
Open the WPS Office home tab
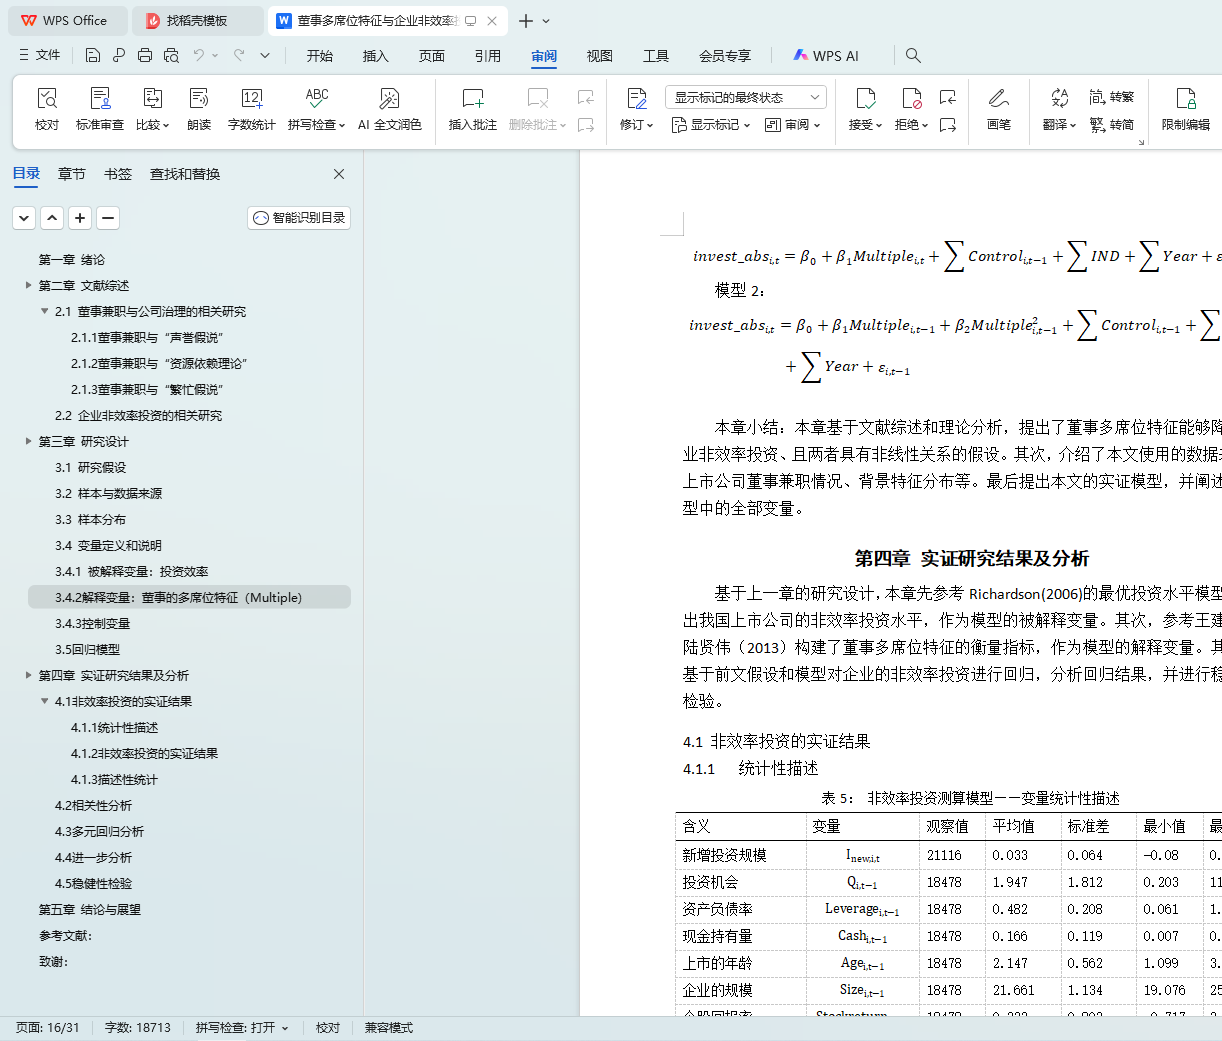[x=66, y=21]
